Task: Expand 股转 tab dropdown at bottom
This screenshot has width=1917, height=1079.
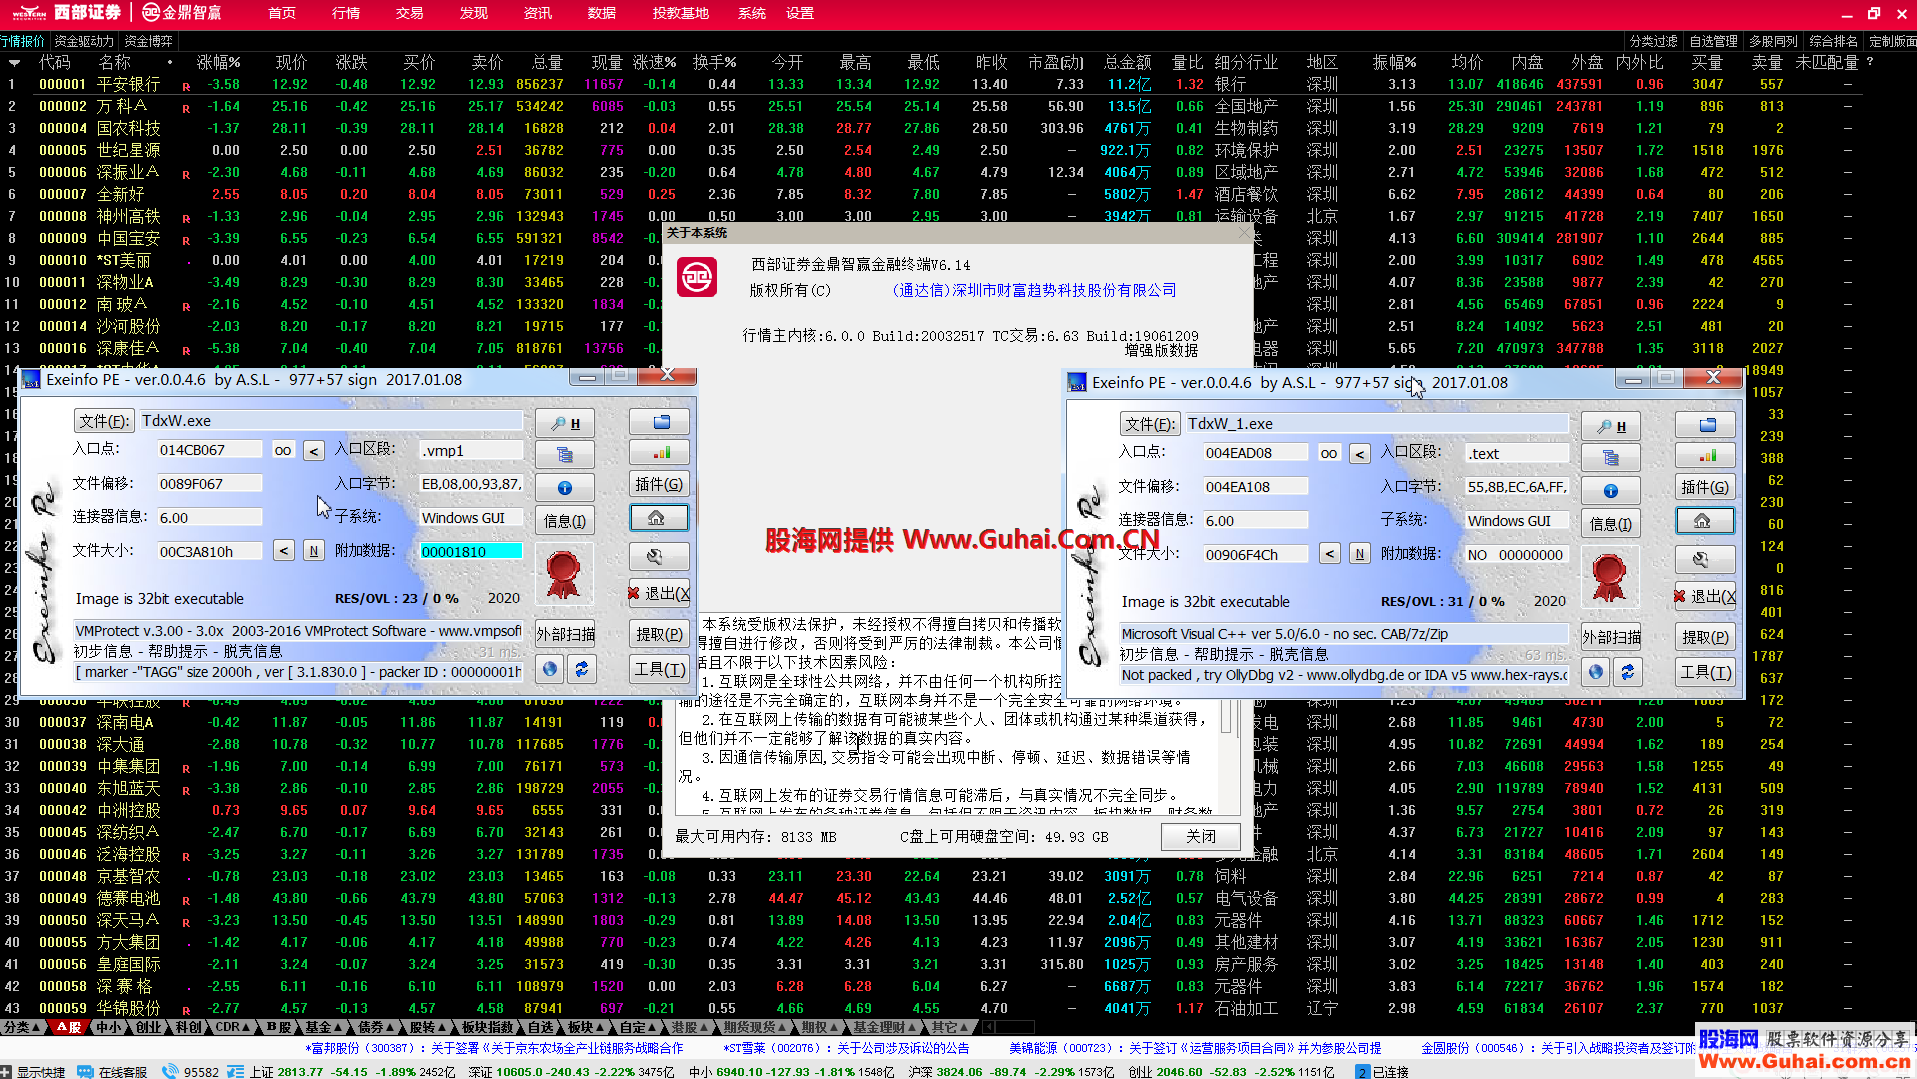Action: point(428,1027)
